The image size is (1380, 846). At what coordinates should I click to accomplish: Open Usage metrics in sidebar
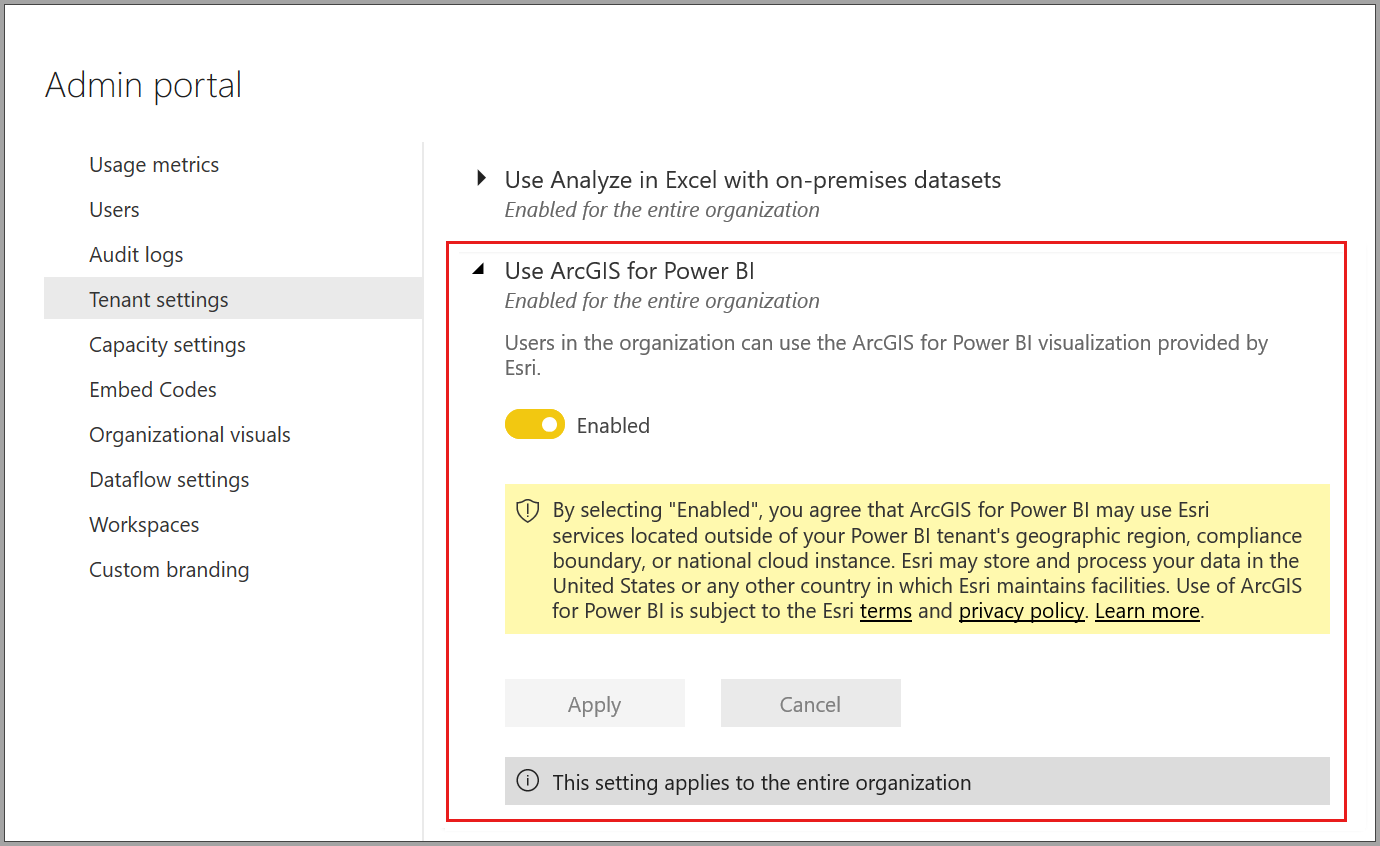pos(154,165)
